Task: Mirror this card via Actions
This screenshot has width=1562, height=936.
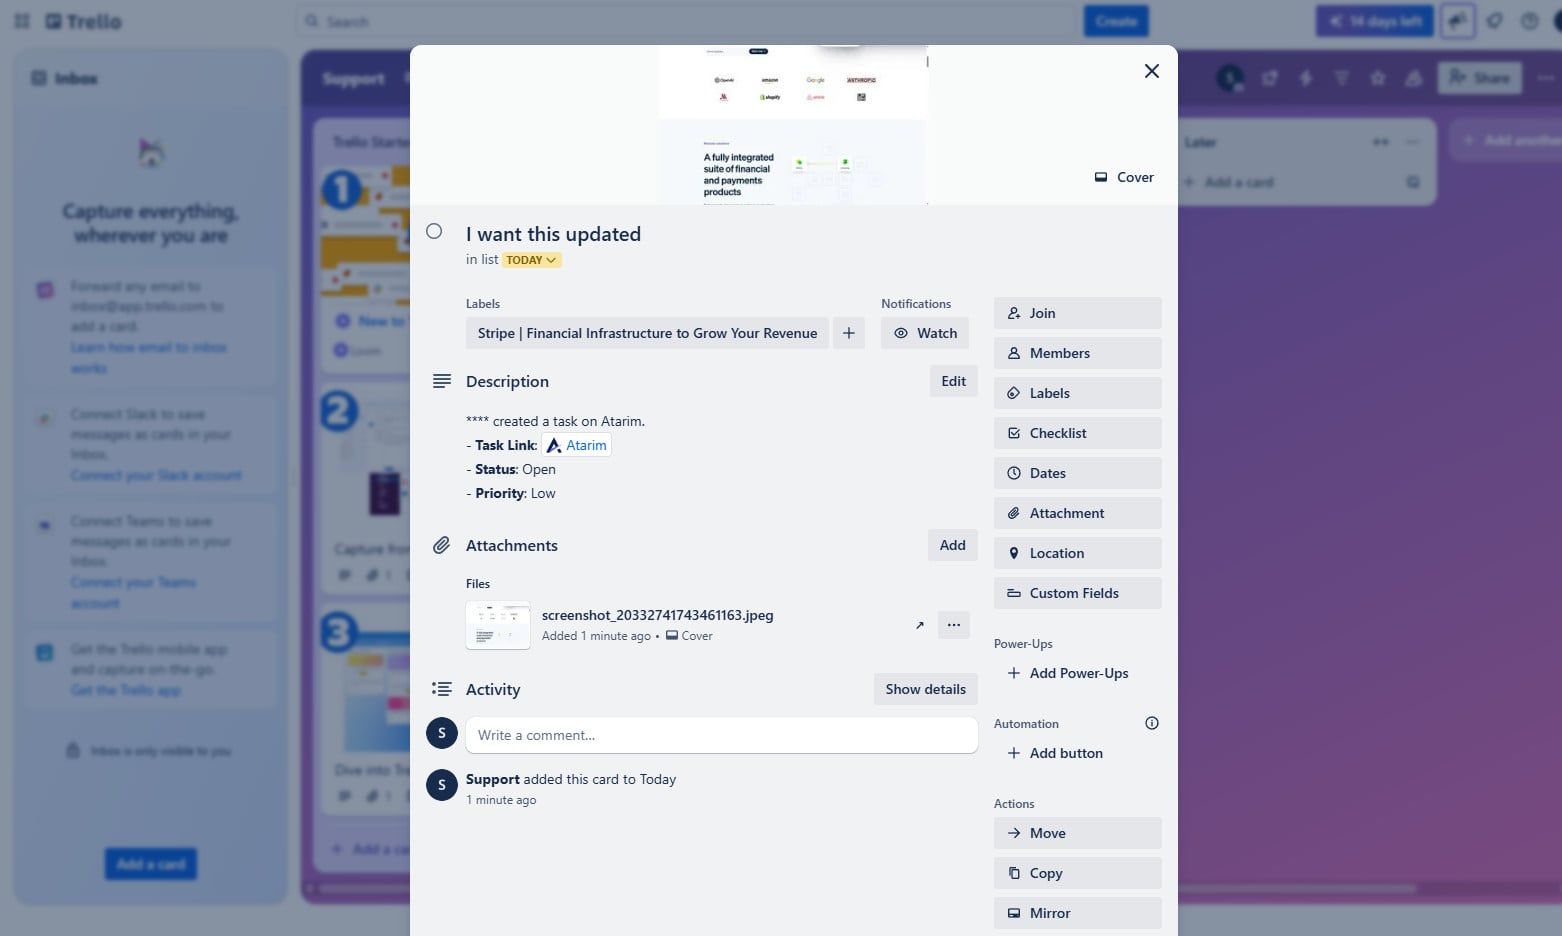Action: click(x=1077, y=913)
